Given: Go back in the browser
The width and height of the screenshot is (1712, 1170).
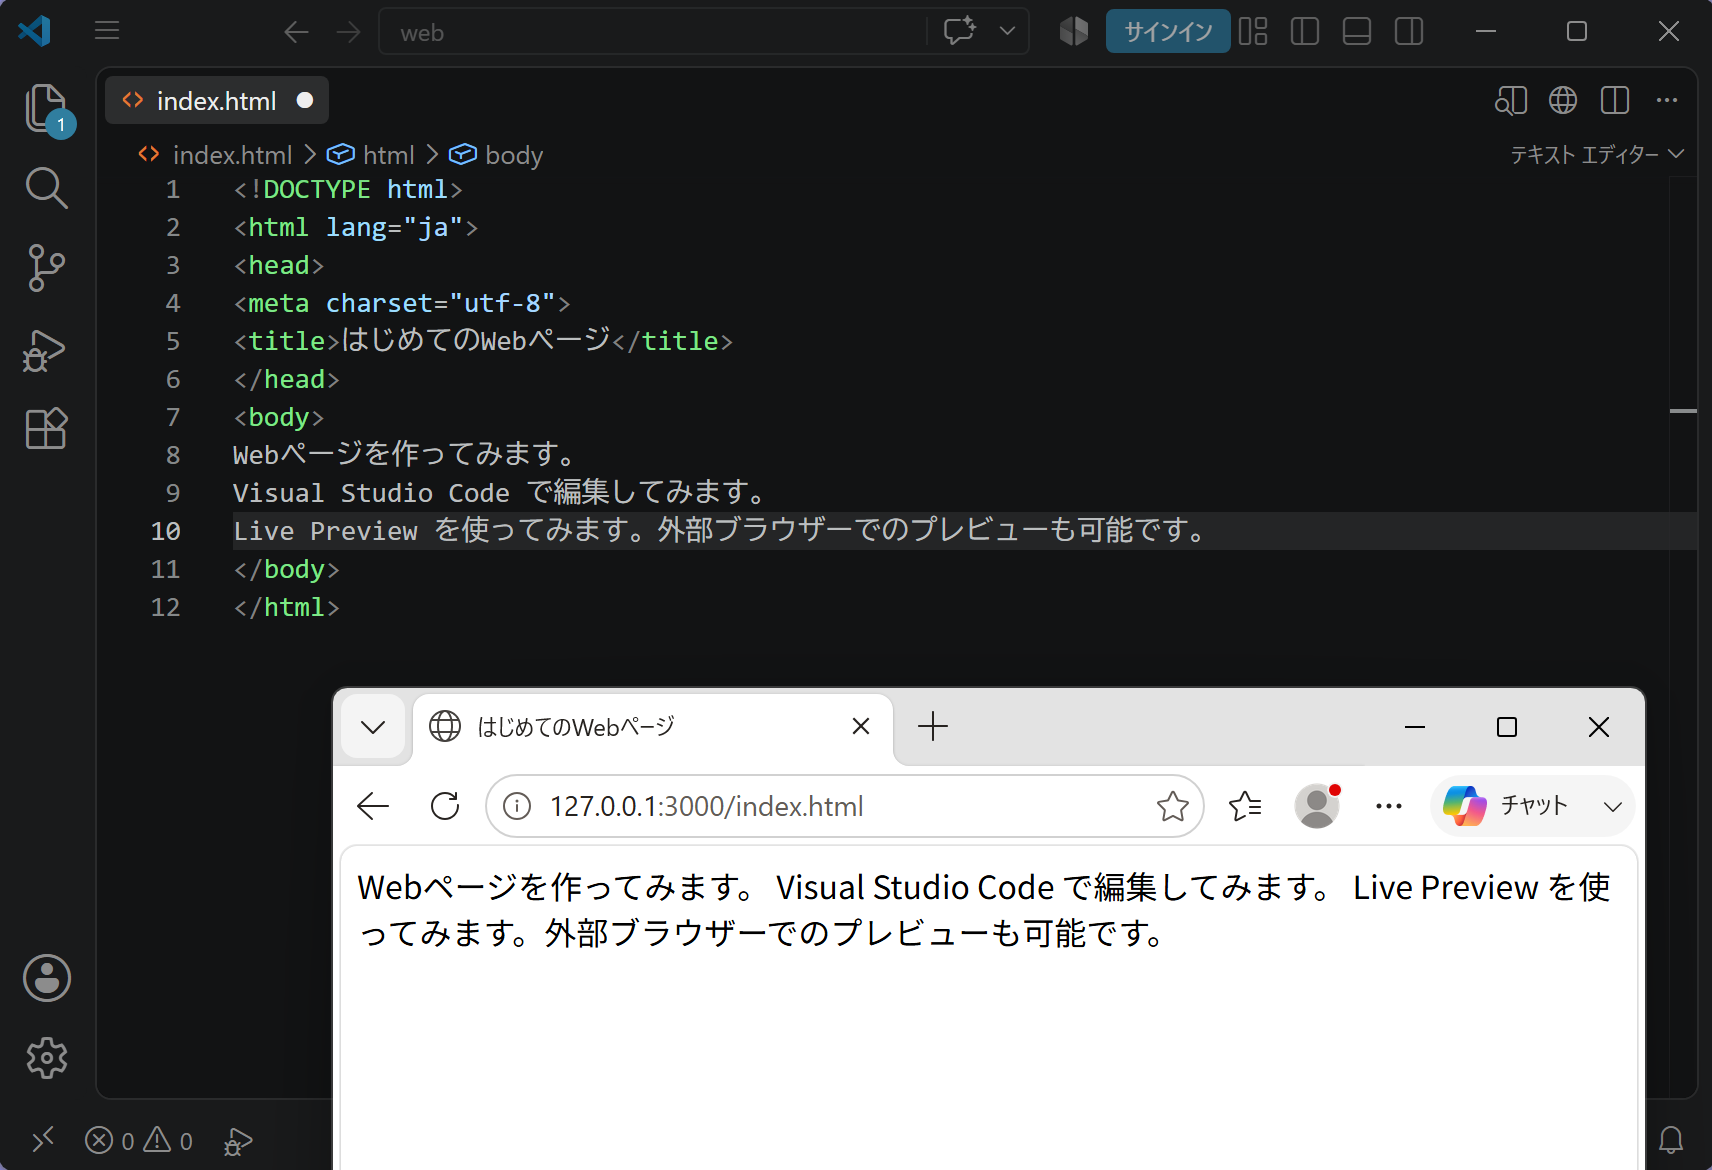Looking at the screenshot, I should coord(373,806).
